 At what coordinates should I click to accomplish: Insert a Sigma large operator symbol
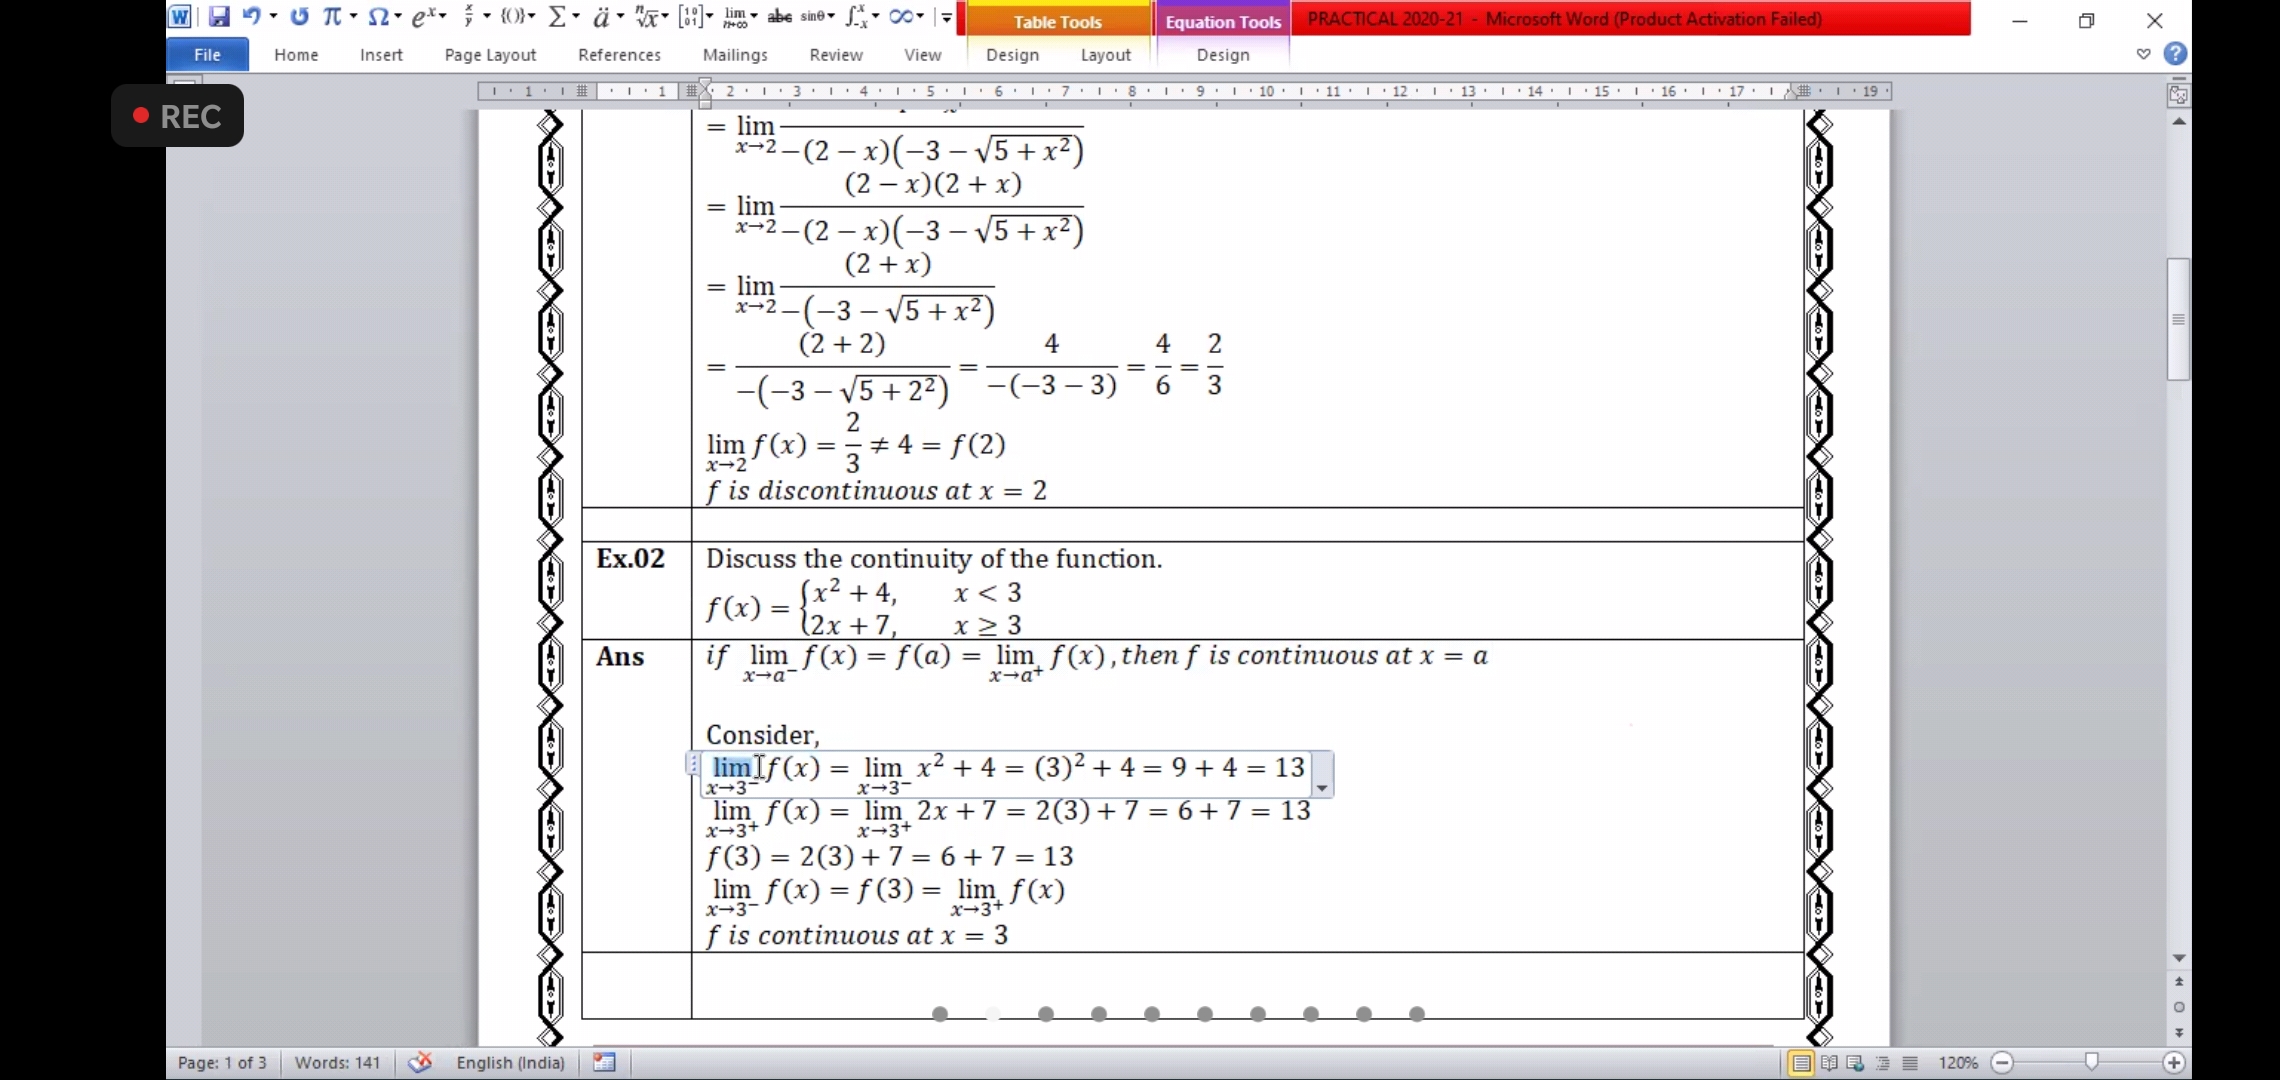pyautogui.click(x=558, y=17)
